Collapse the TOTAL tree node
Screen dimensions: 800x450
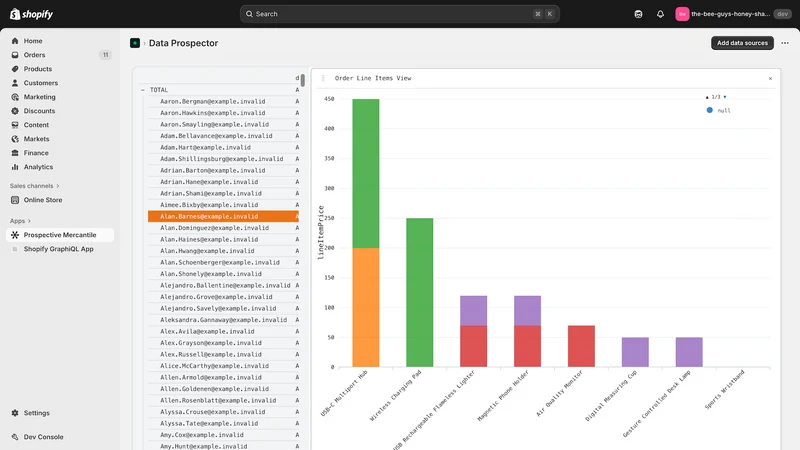(143, 90)
